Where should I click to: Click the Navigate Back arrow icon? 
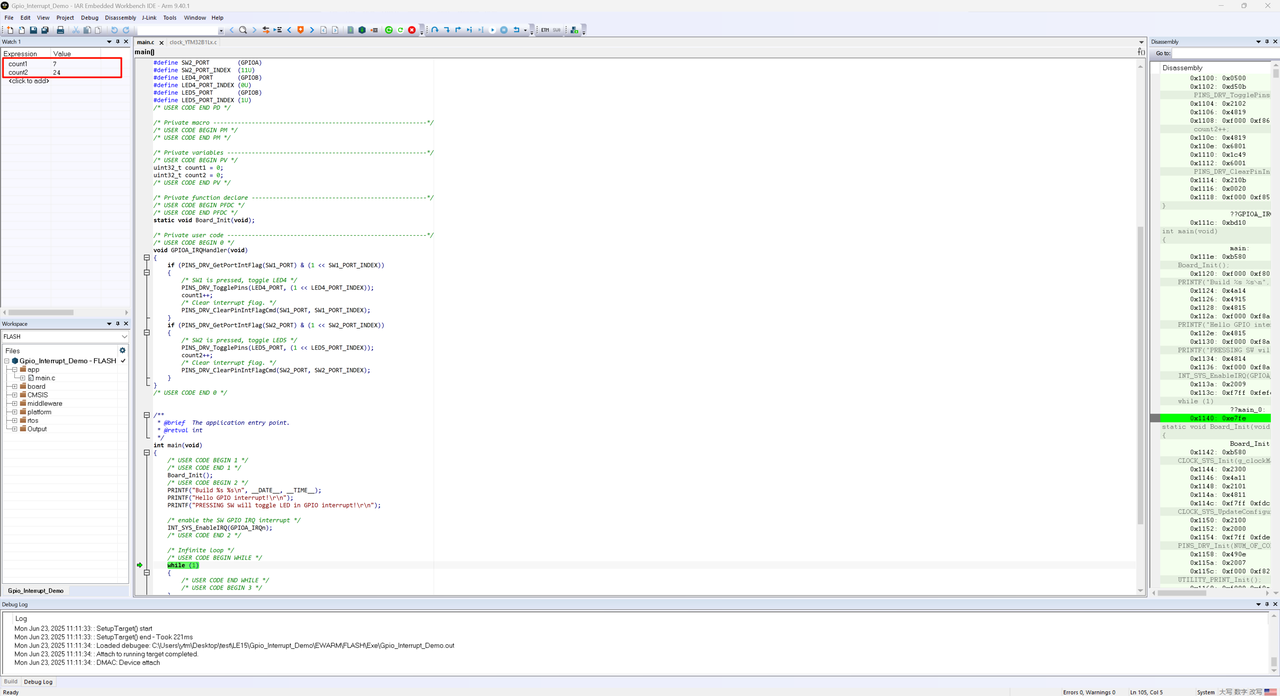coord(323,30)
